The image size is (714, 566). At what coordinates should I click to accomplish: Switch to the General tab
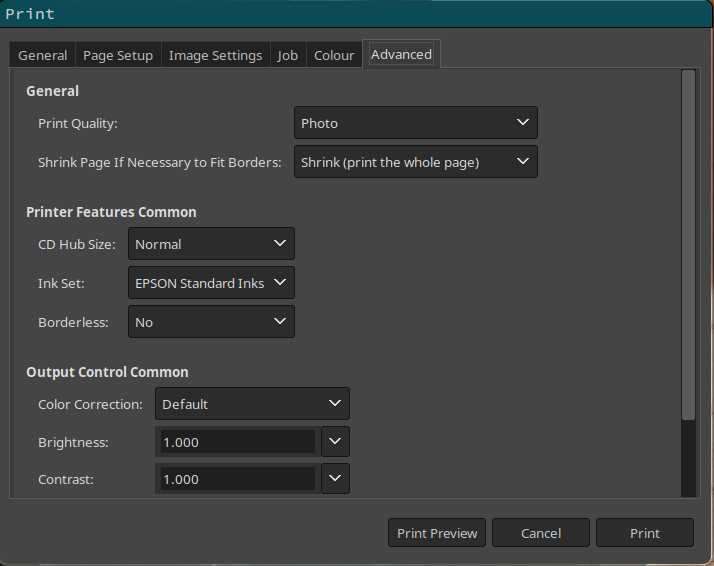(43, 55)
